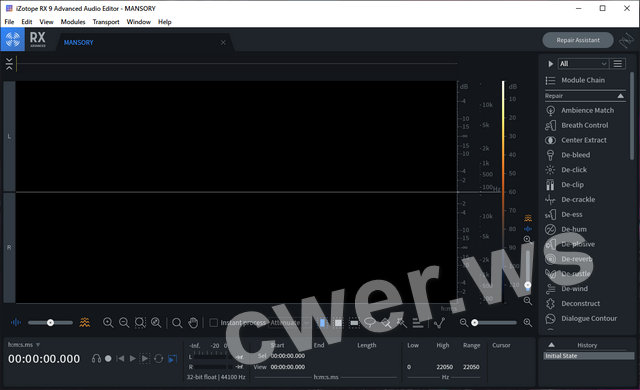The image size is (640, 390).
Task: Choose the time-frequency selection tool
Action: 338,323
